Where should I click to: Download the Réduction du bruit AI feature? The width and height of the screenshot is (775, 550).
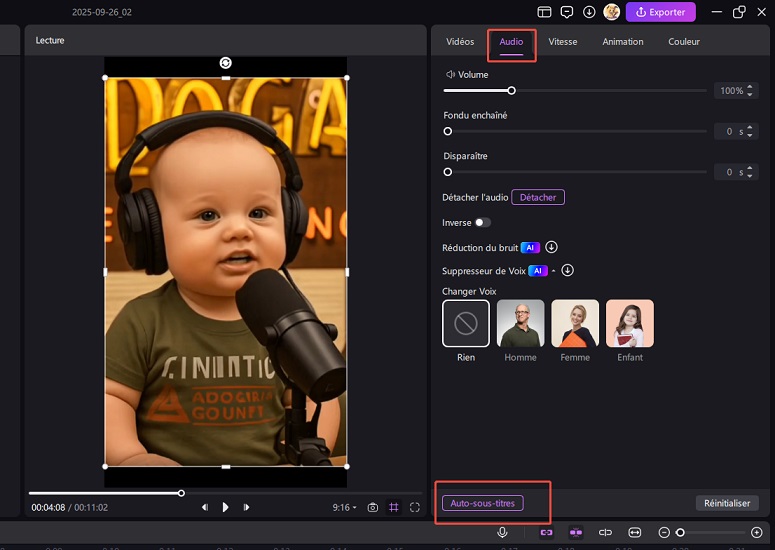(552, 247)
